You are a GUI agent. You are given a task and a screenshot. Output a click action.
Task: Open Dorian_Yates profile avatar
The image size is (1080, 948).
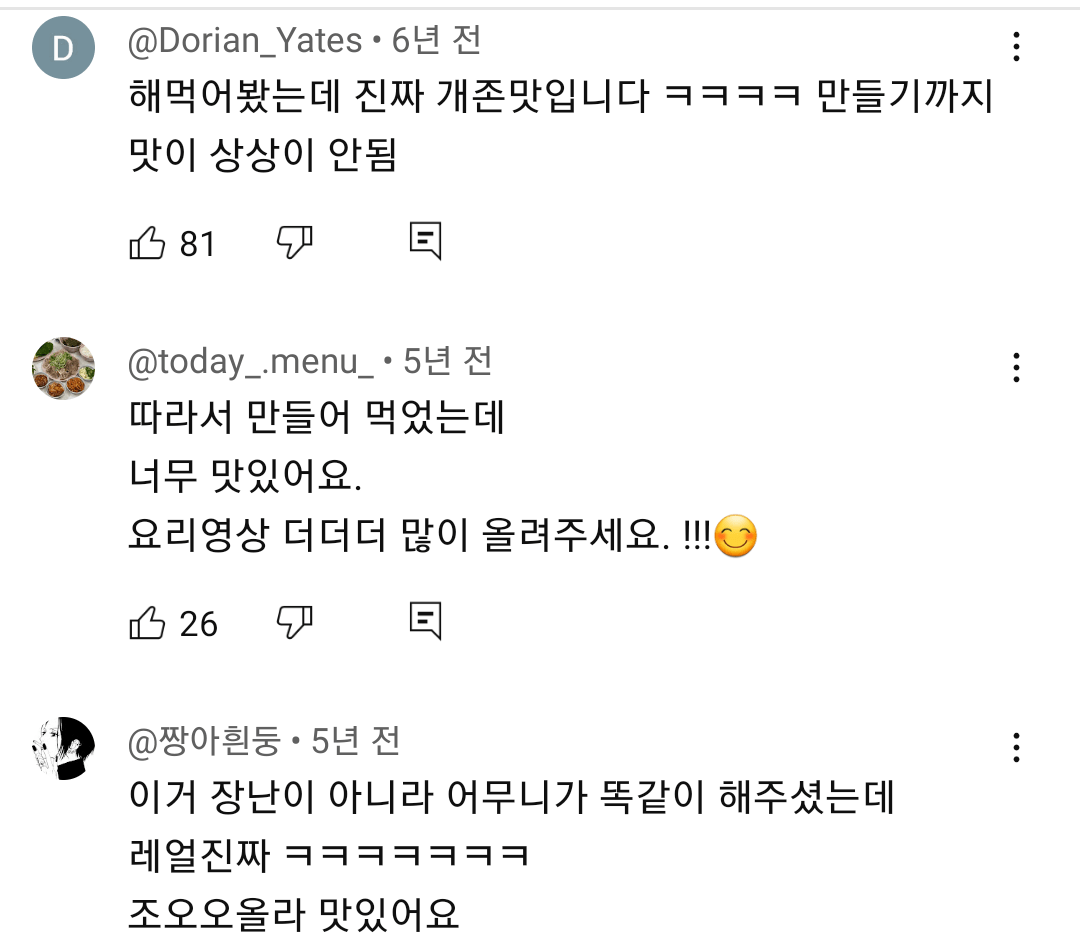pos(63,47)
